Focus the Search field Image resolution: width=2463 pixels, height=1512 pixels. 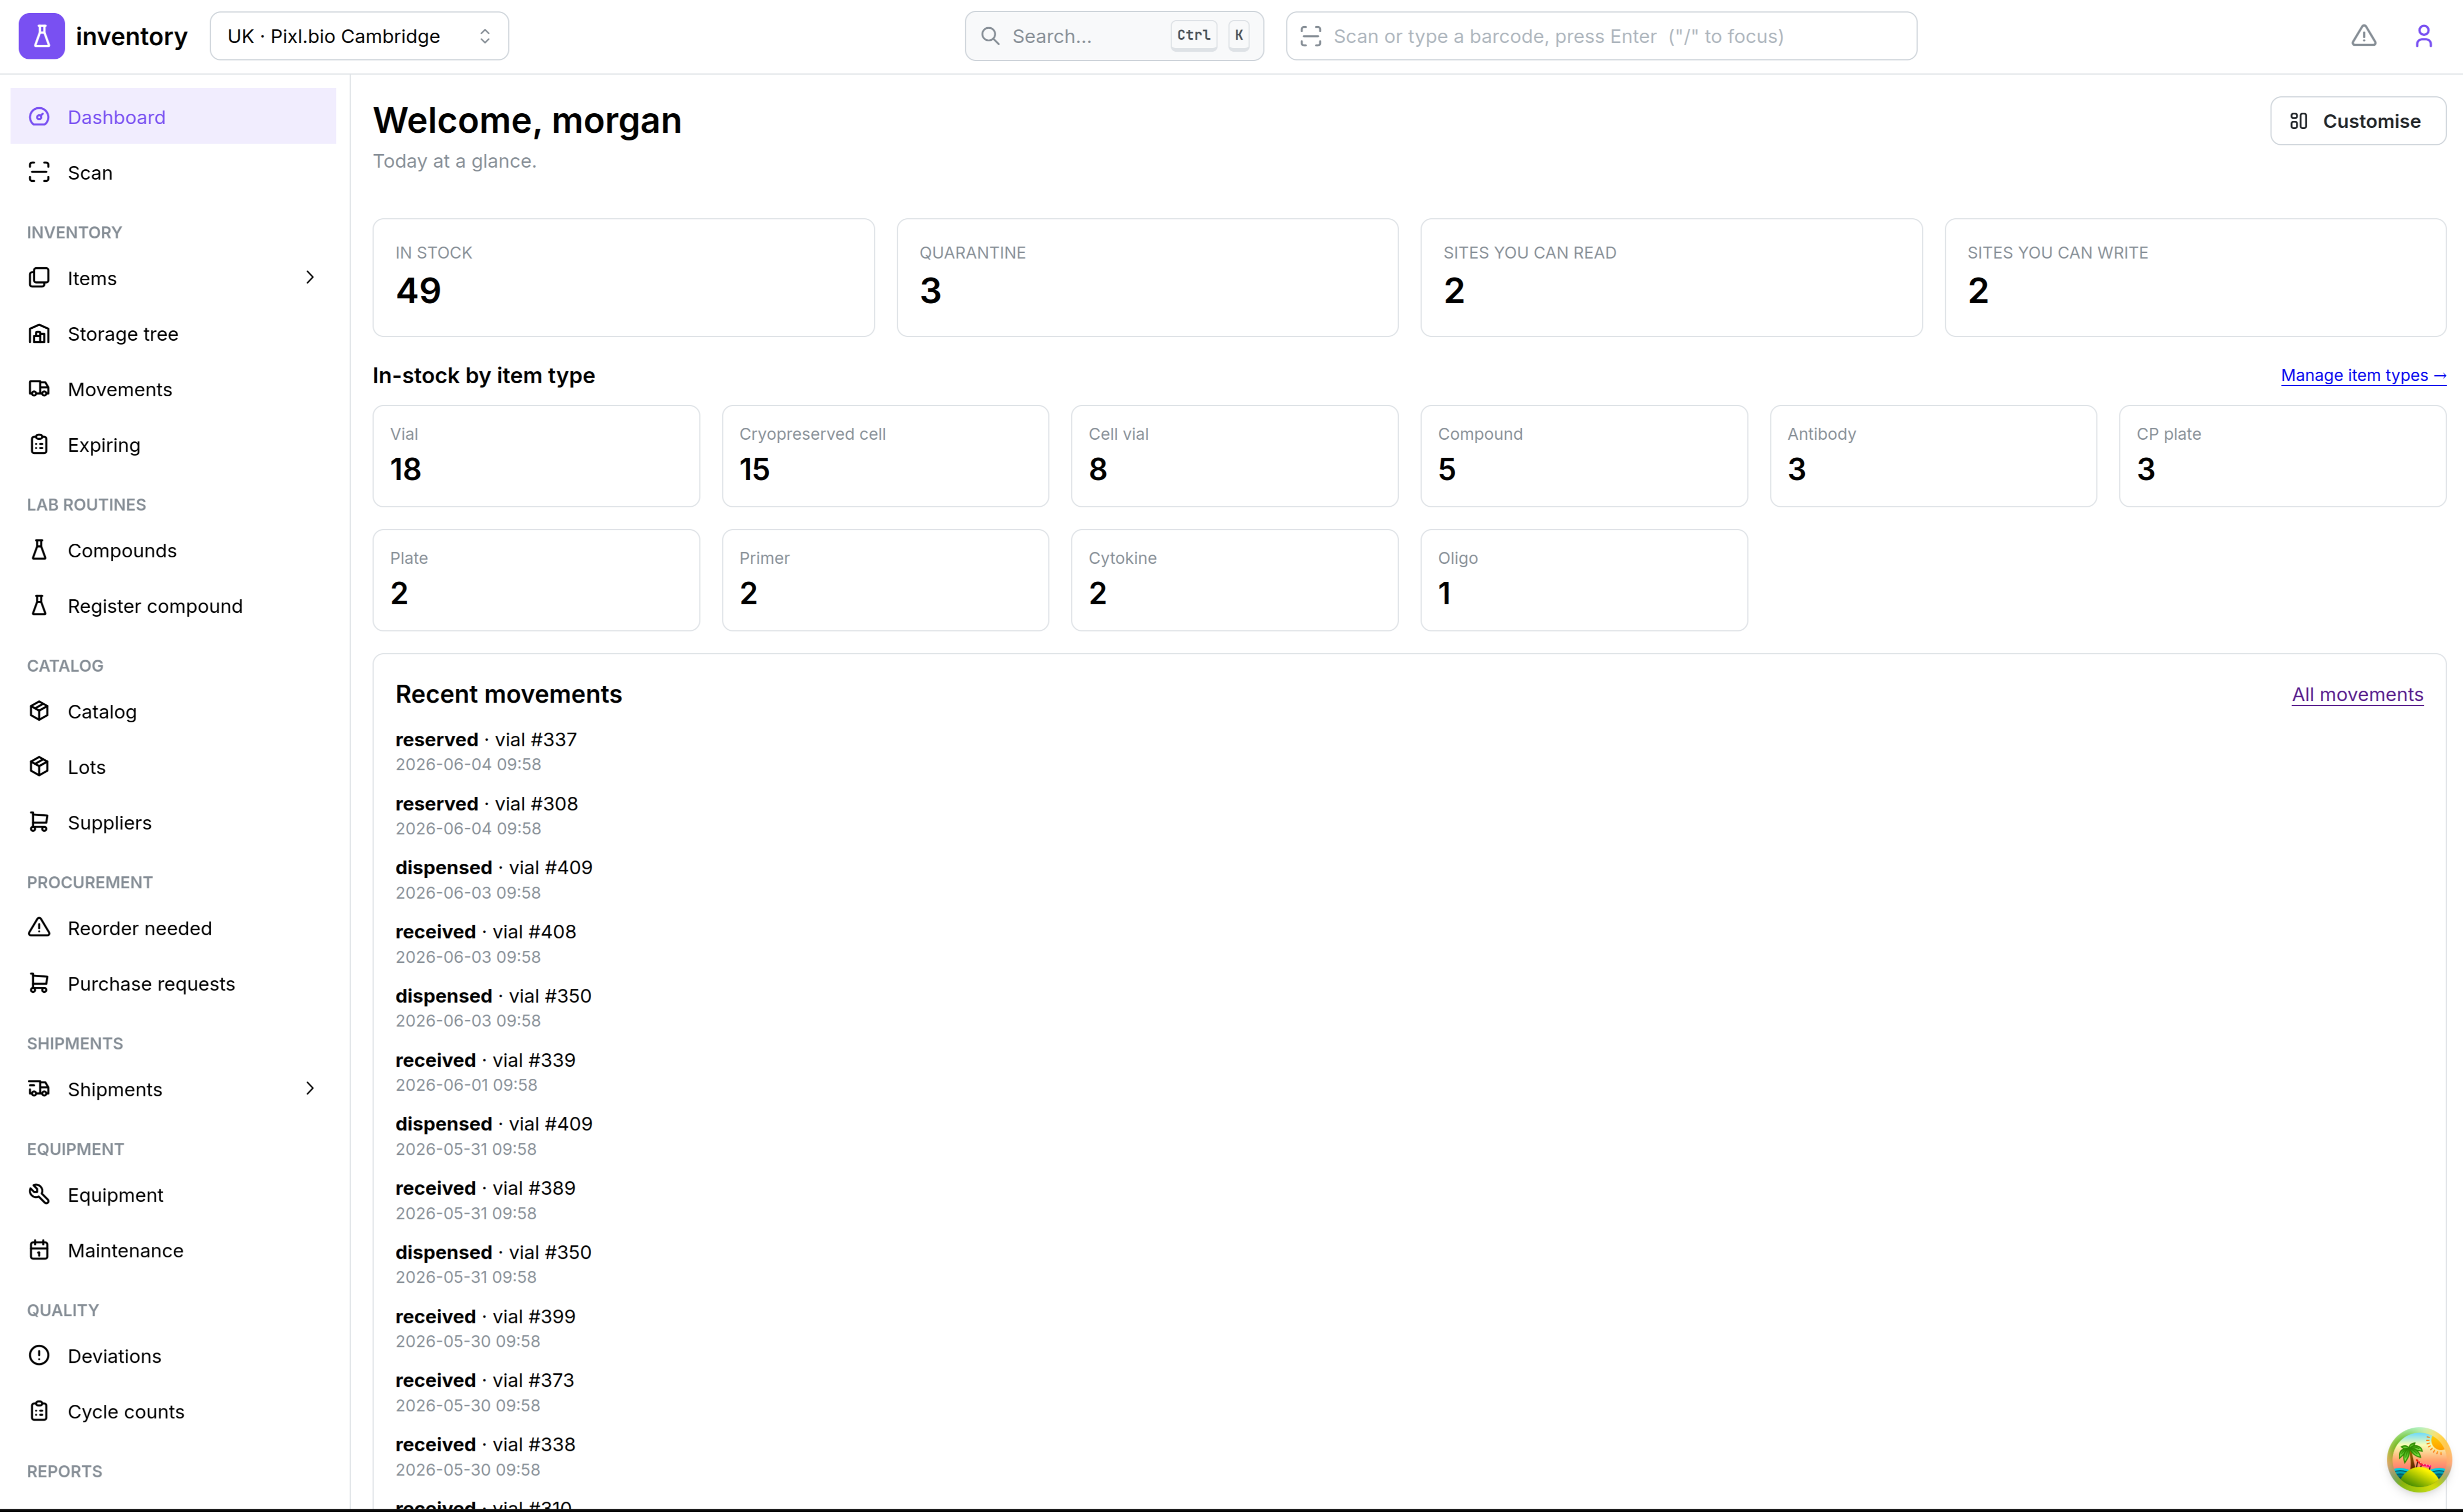[x=1114, y=36]
